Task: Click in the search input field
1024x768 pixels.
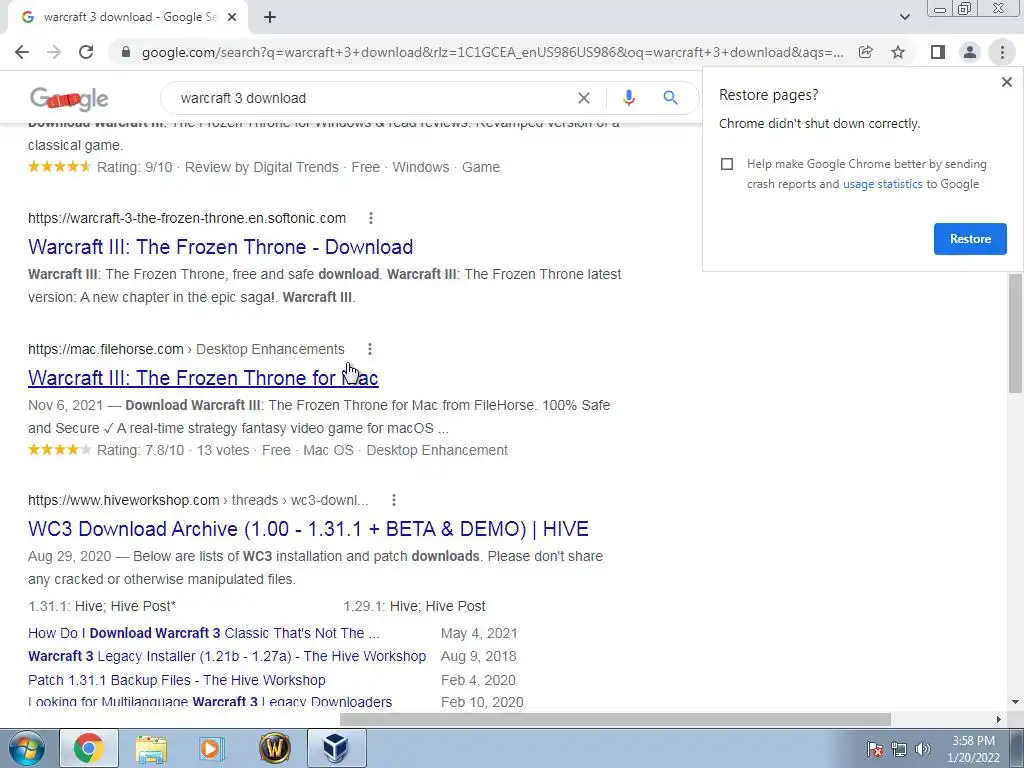Action: click(372, 98)
